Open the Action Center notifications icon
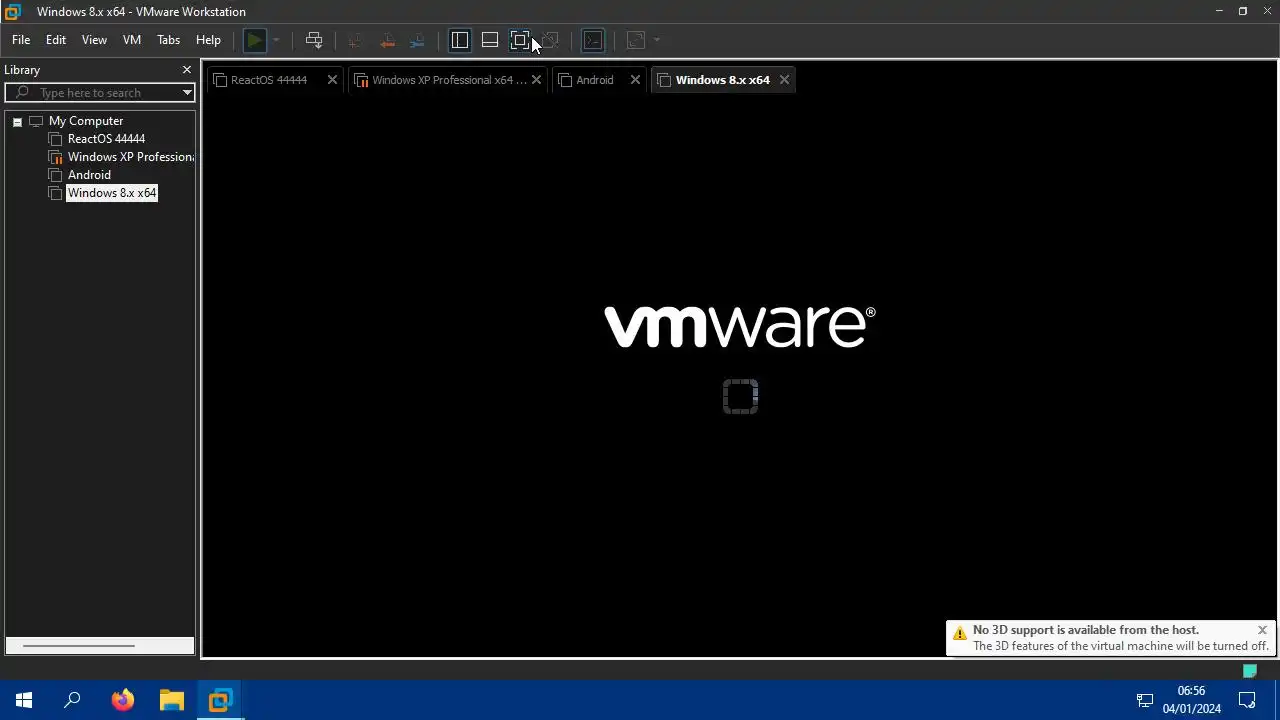This screenshot has height=720, width=1280. click(1247, 700)
